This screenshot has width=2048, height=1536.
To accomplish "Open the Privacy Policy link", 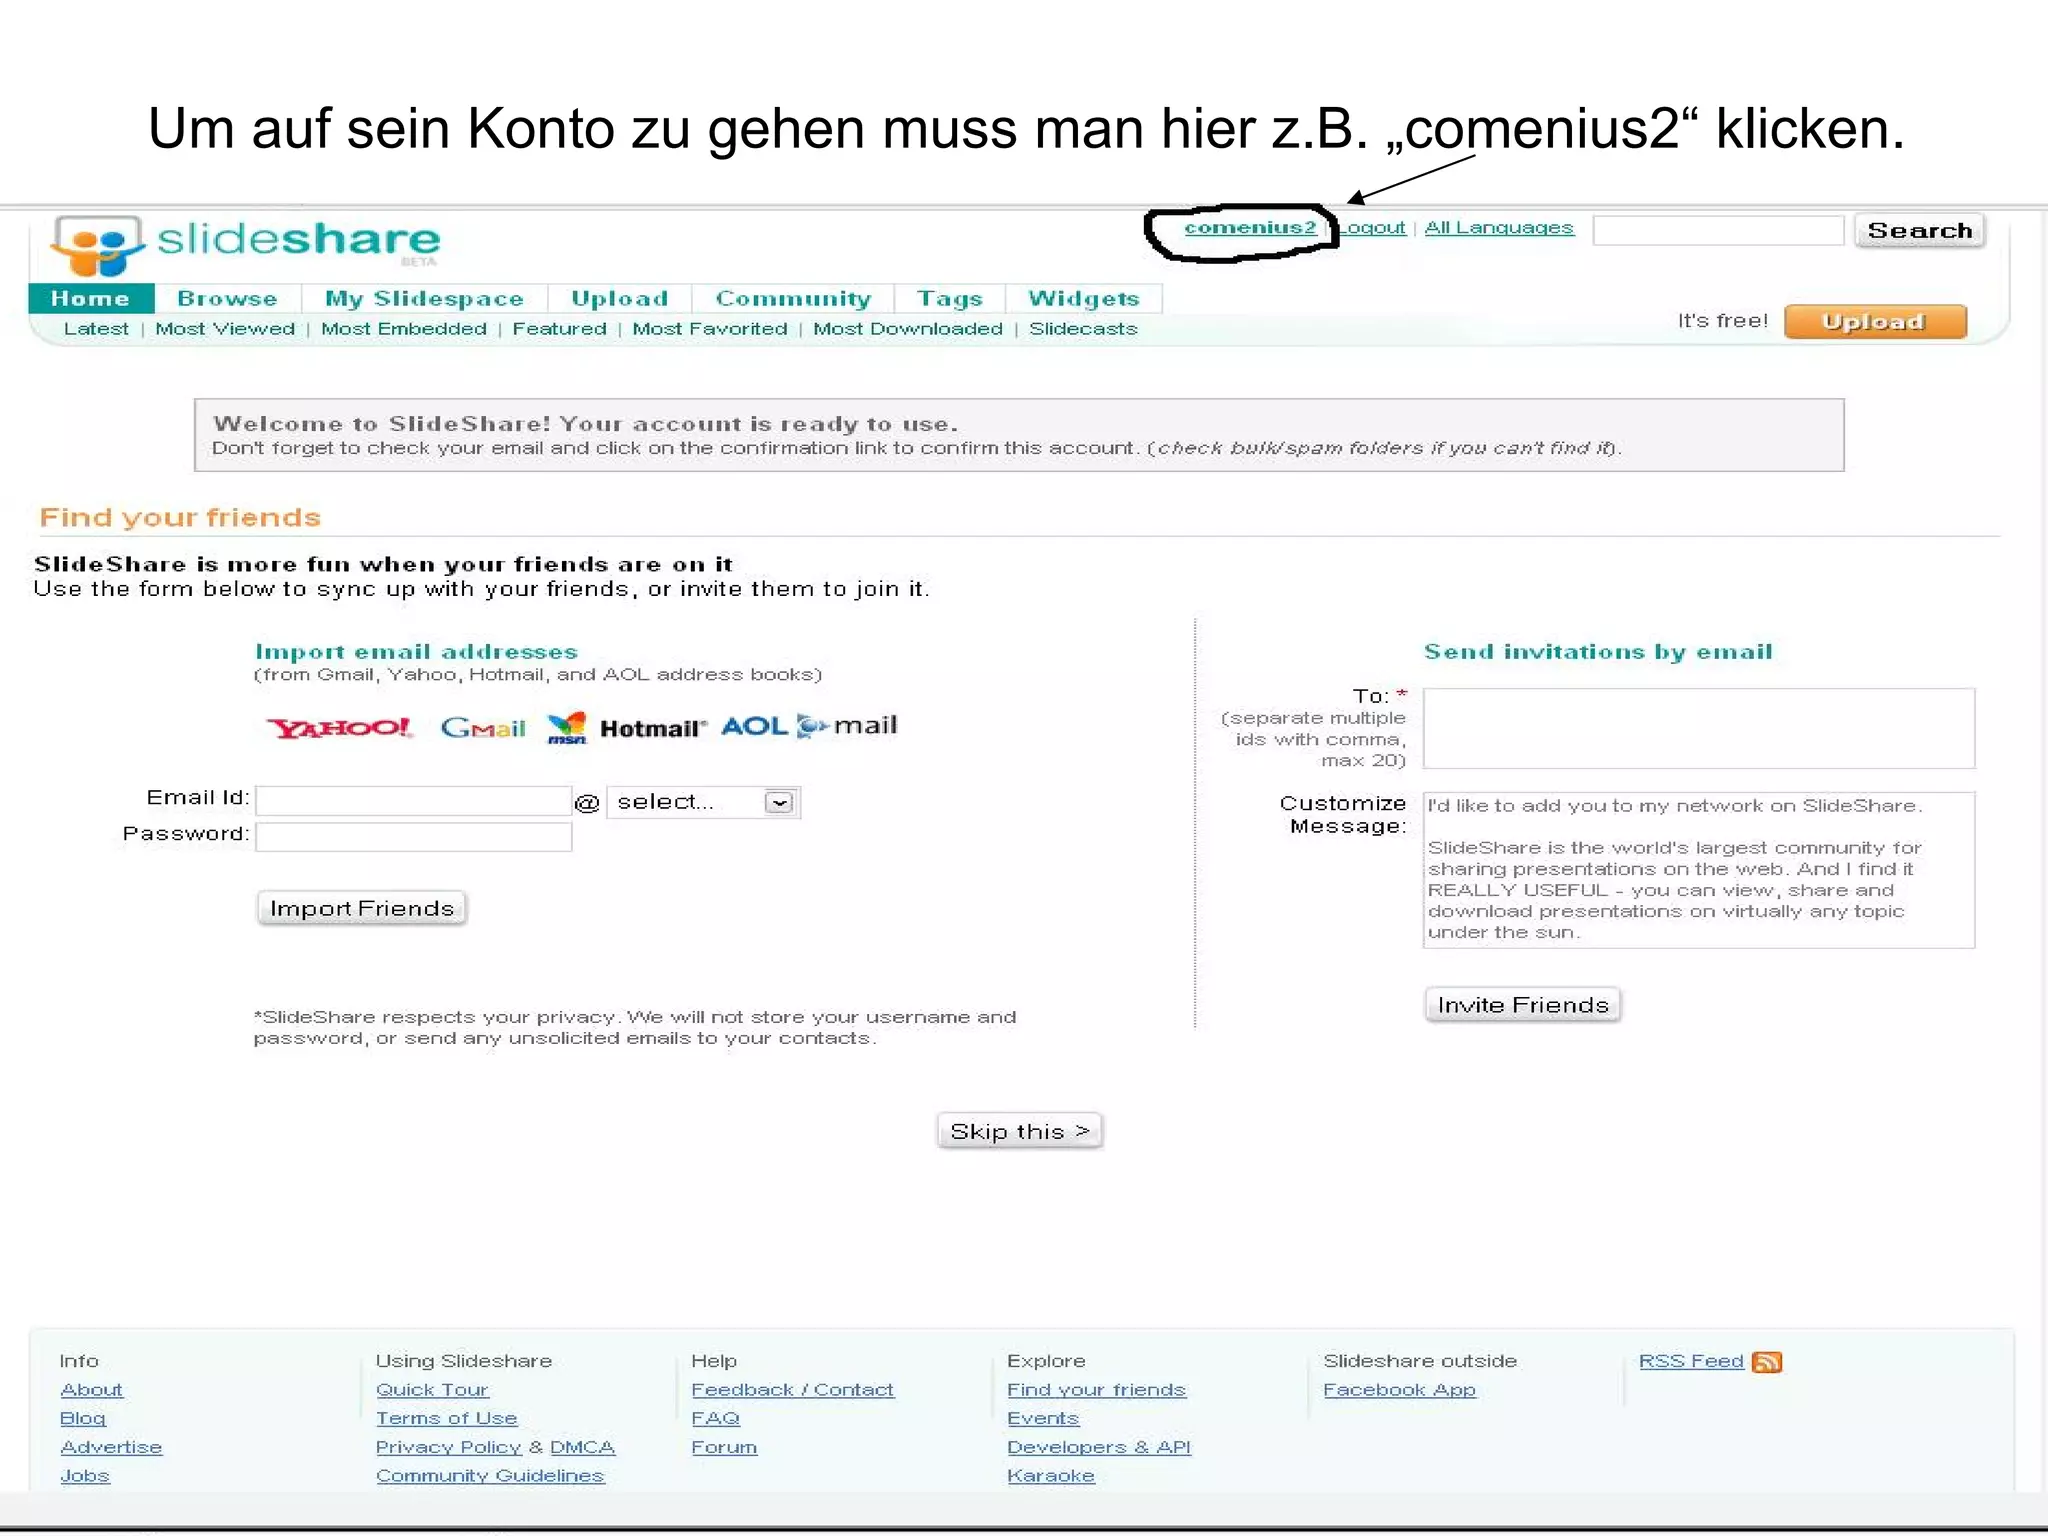I will [x=449, y=1447].
